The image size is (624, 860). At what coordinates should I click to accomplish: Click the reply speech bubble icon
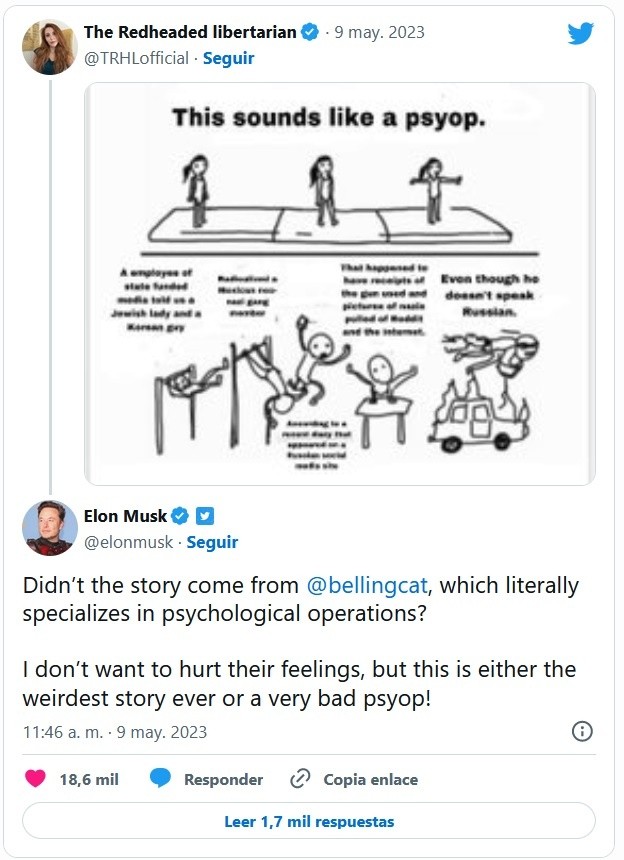(x=158, y=779)
